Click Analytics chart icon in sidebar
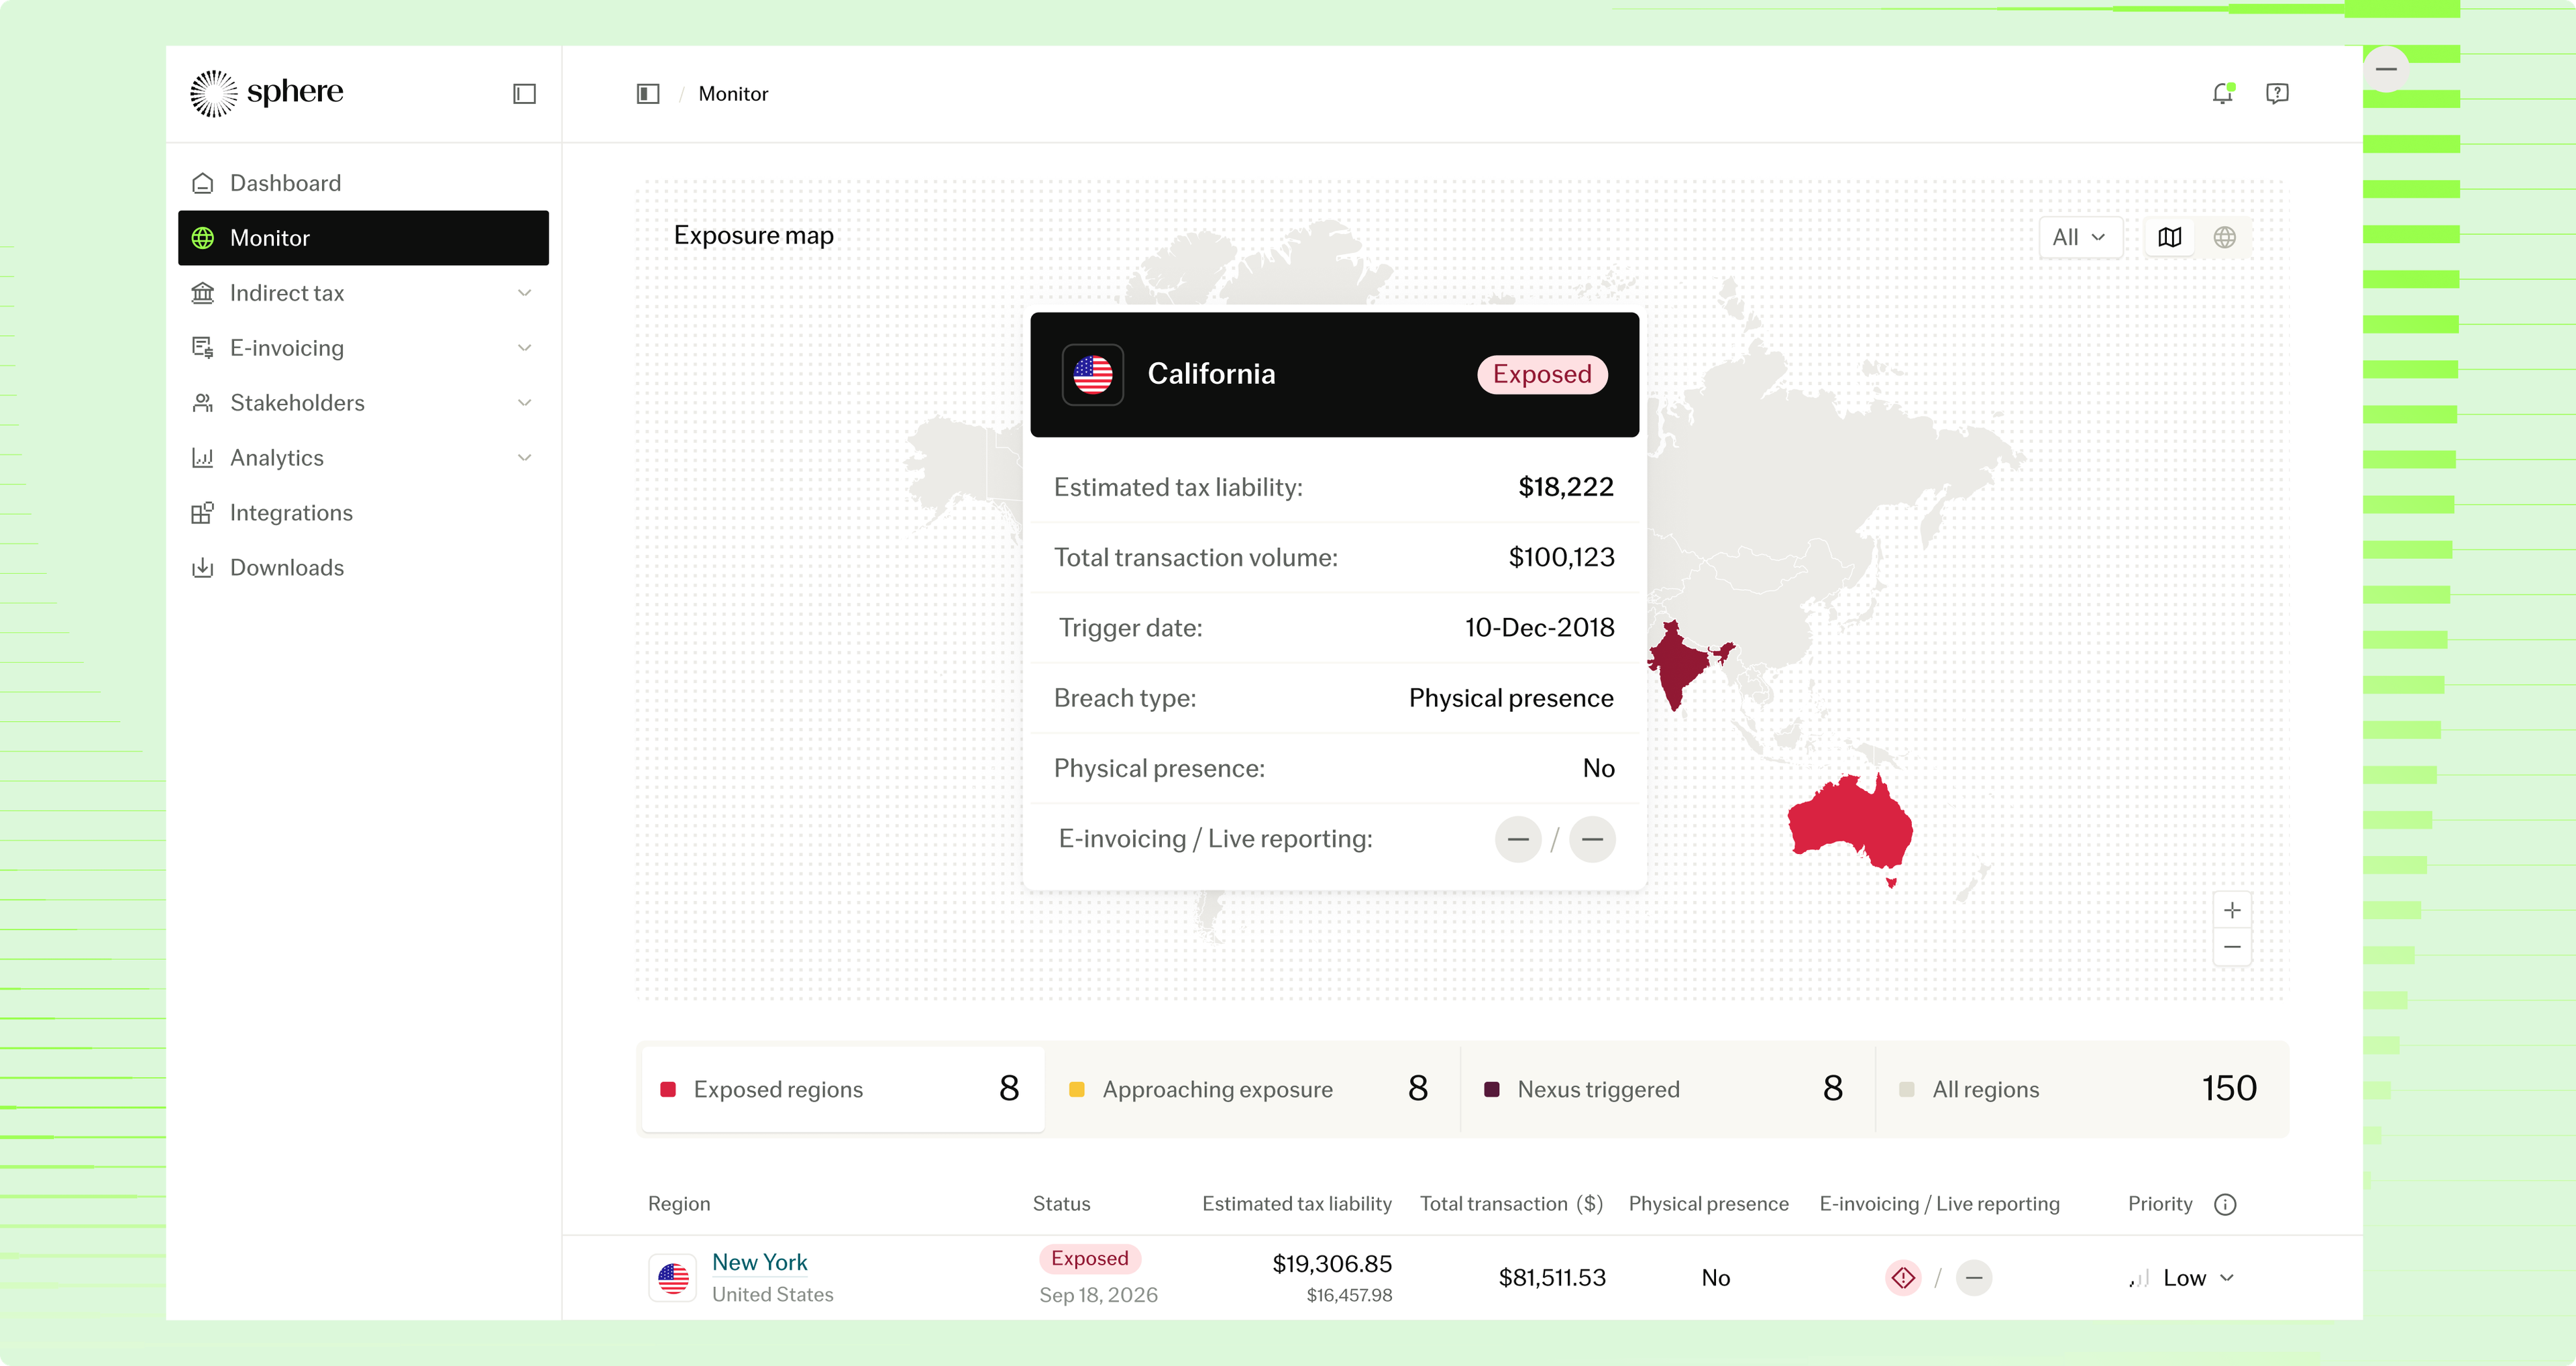This screenshot has height=1366, width=2576. tap(203, 458)
